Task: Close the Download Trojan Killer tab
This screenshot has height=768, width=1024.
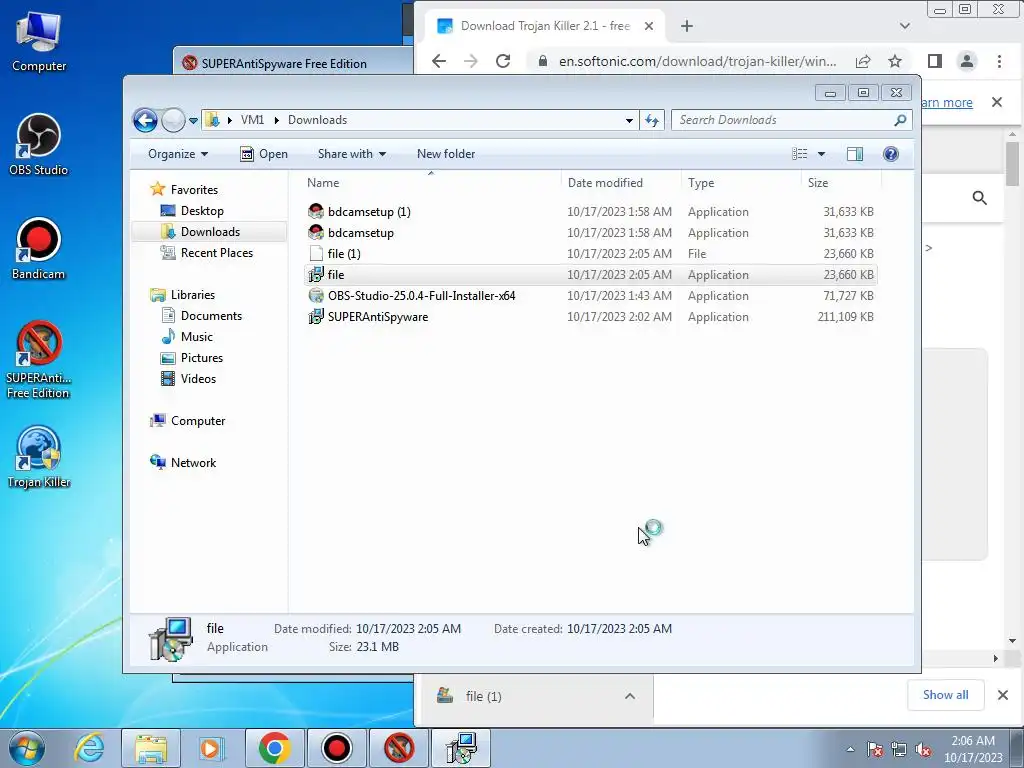Action: point(648,26)
